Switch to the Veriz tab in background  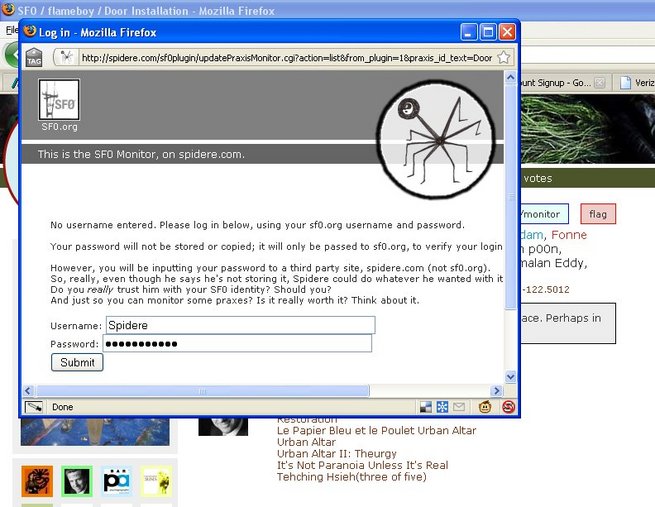click(x=637, y=83)
